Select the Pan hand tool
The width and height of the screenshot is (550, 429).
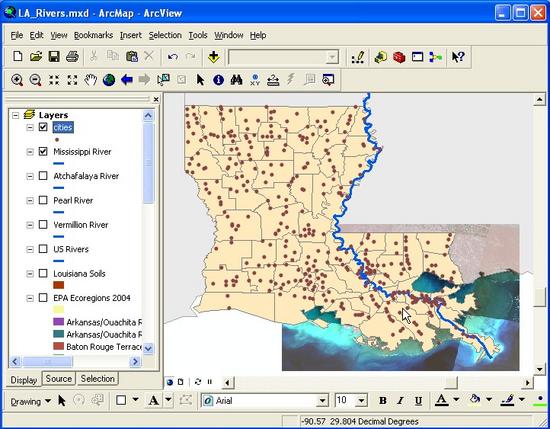coord(90,80)
